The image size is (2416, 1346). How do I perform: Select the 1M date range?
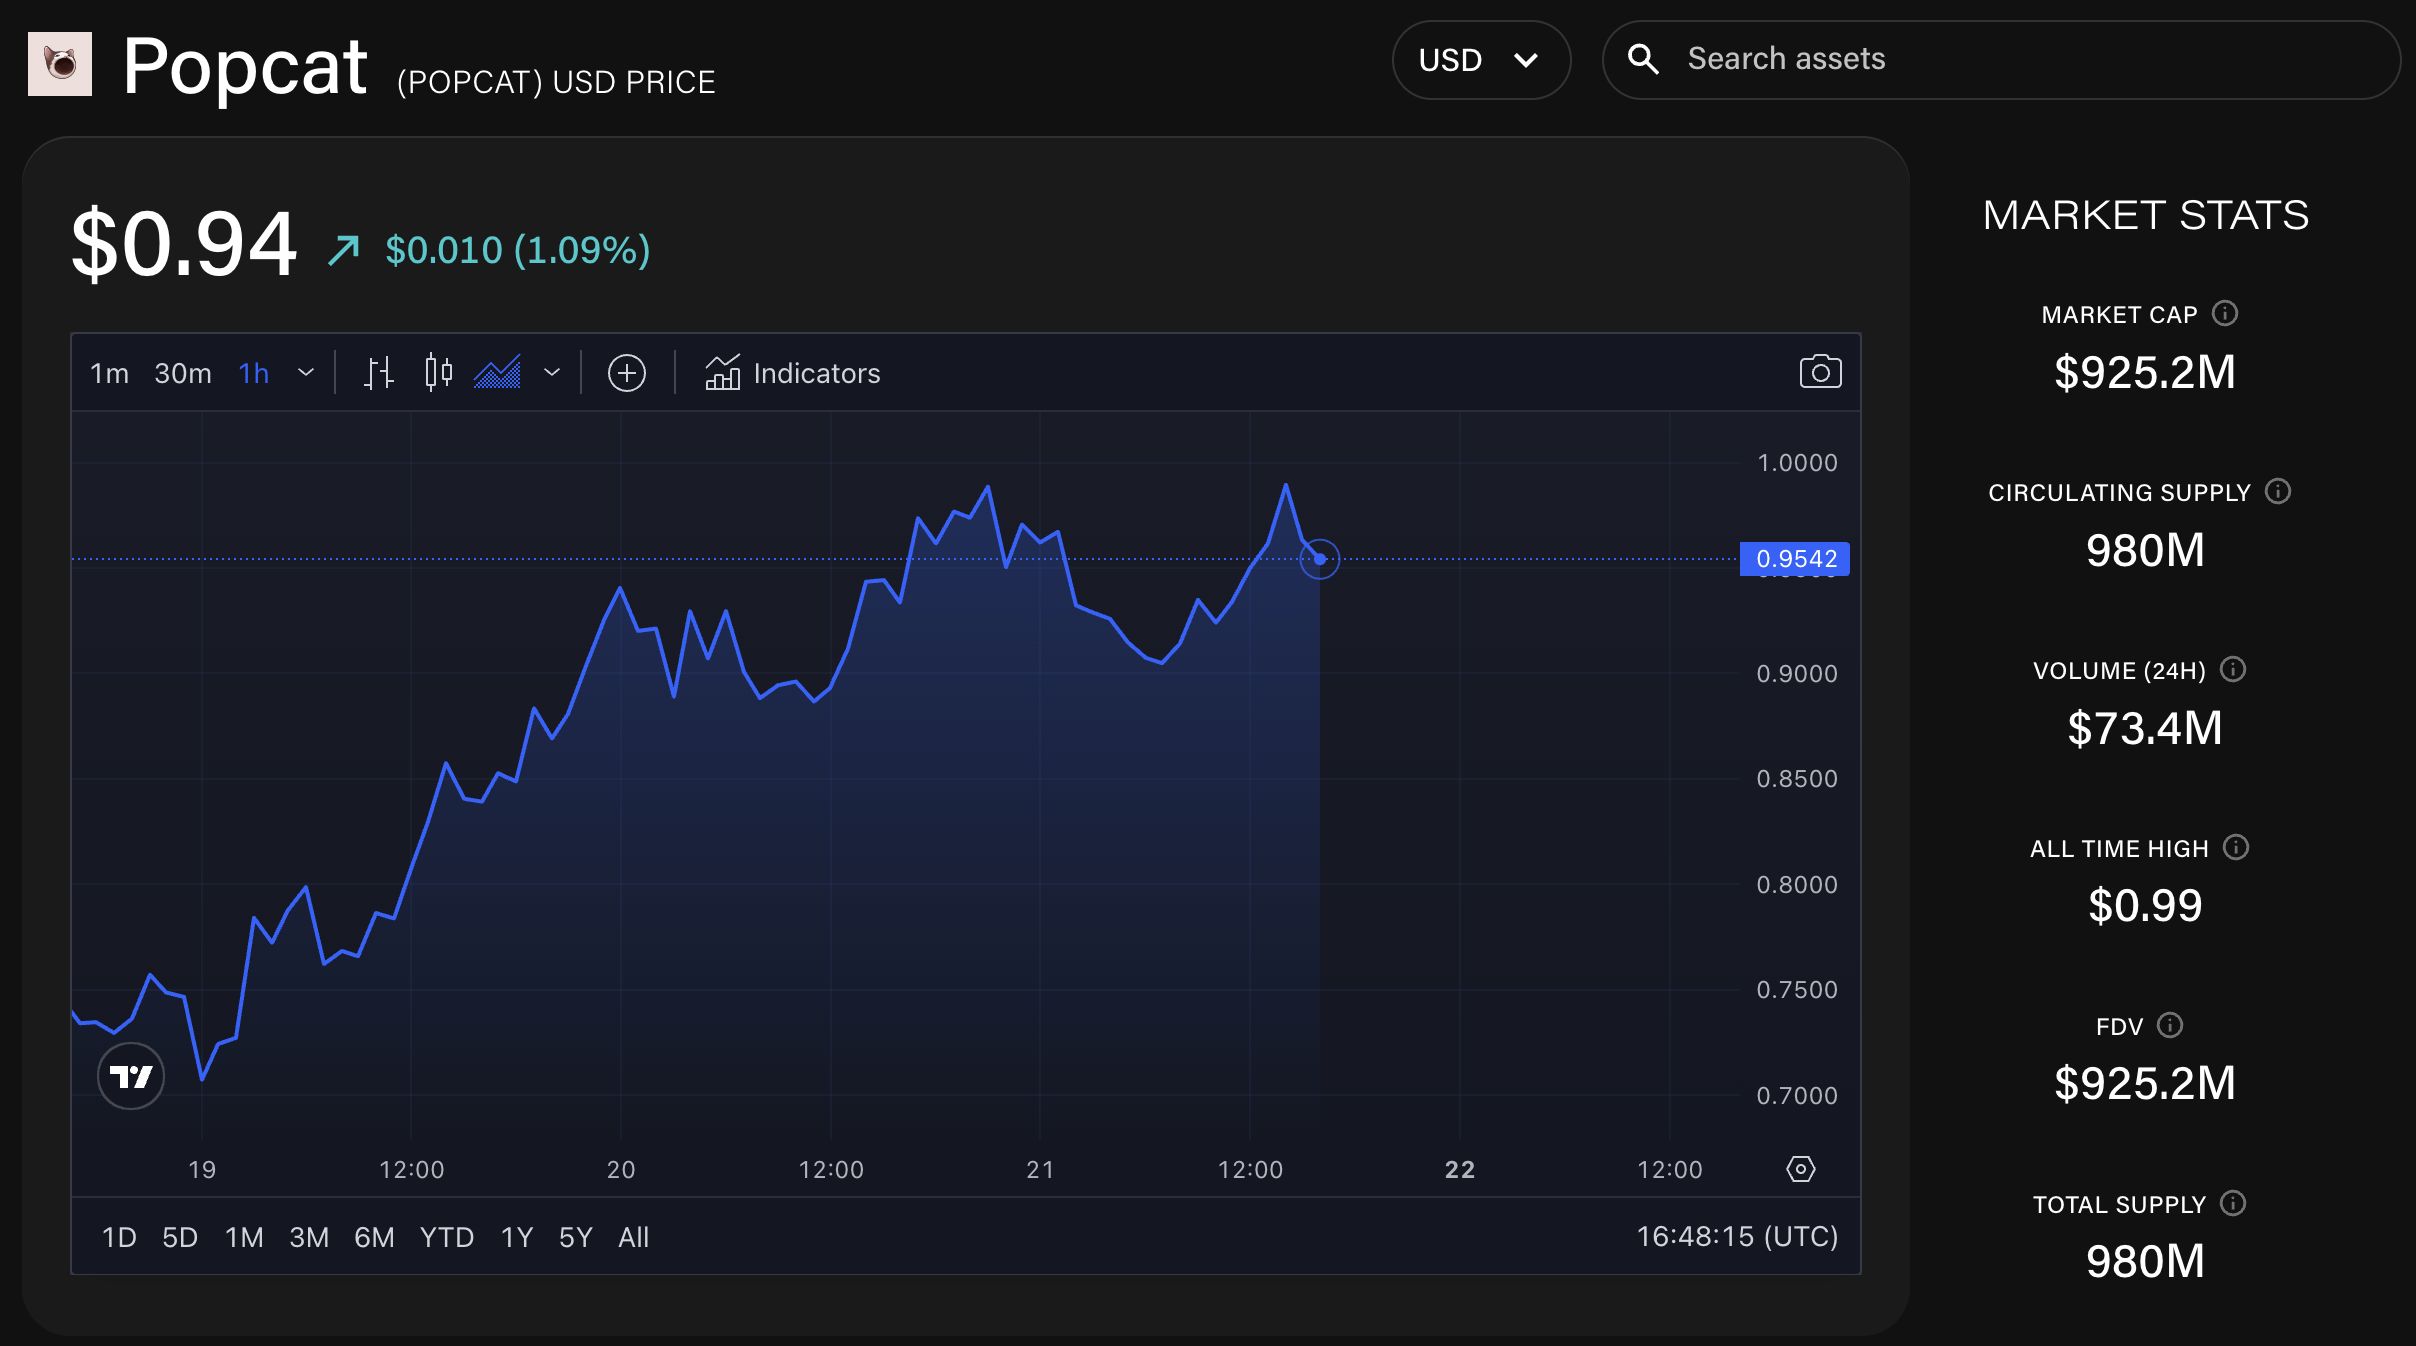pyautogui.click(x=244, y=1238)
